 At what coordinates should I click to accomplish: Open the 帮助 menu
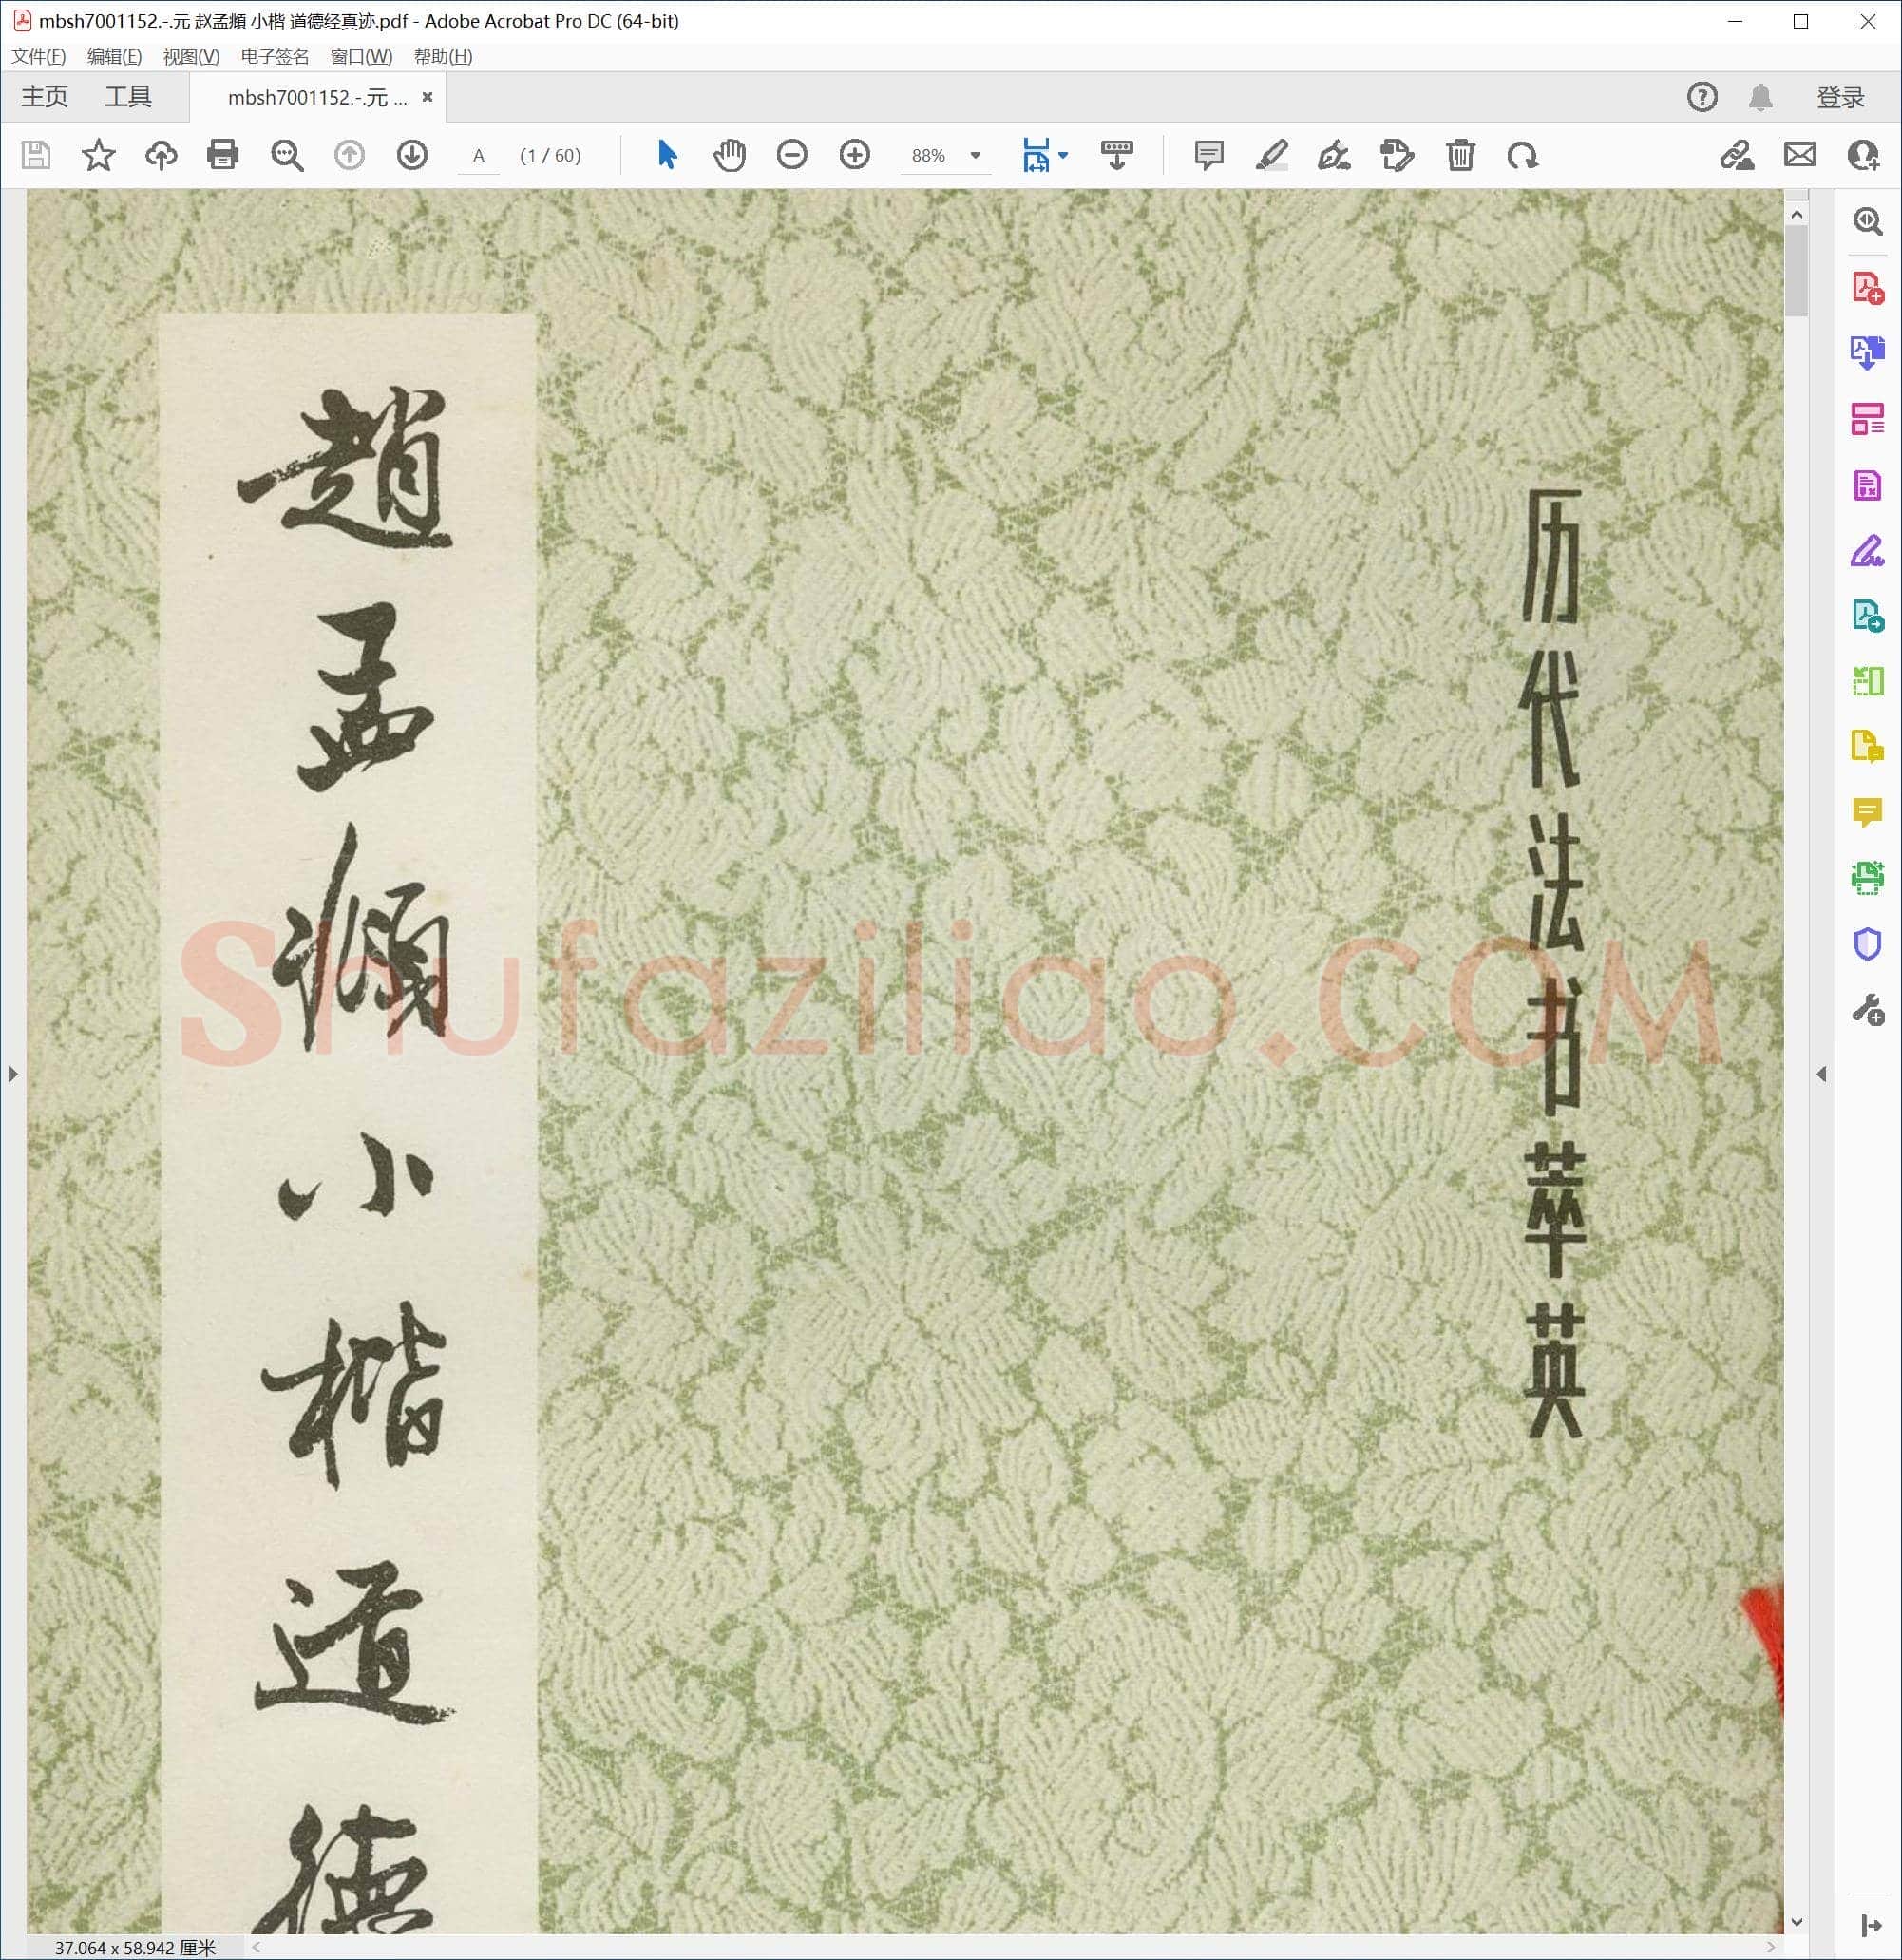(x=443, y=57)
